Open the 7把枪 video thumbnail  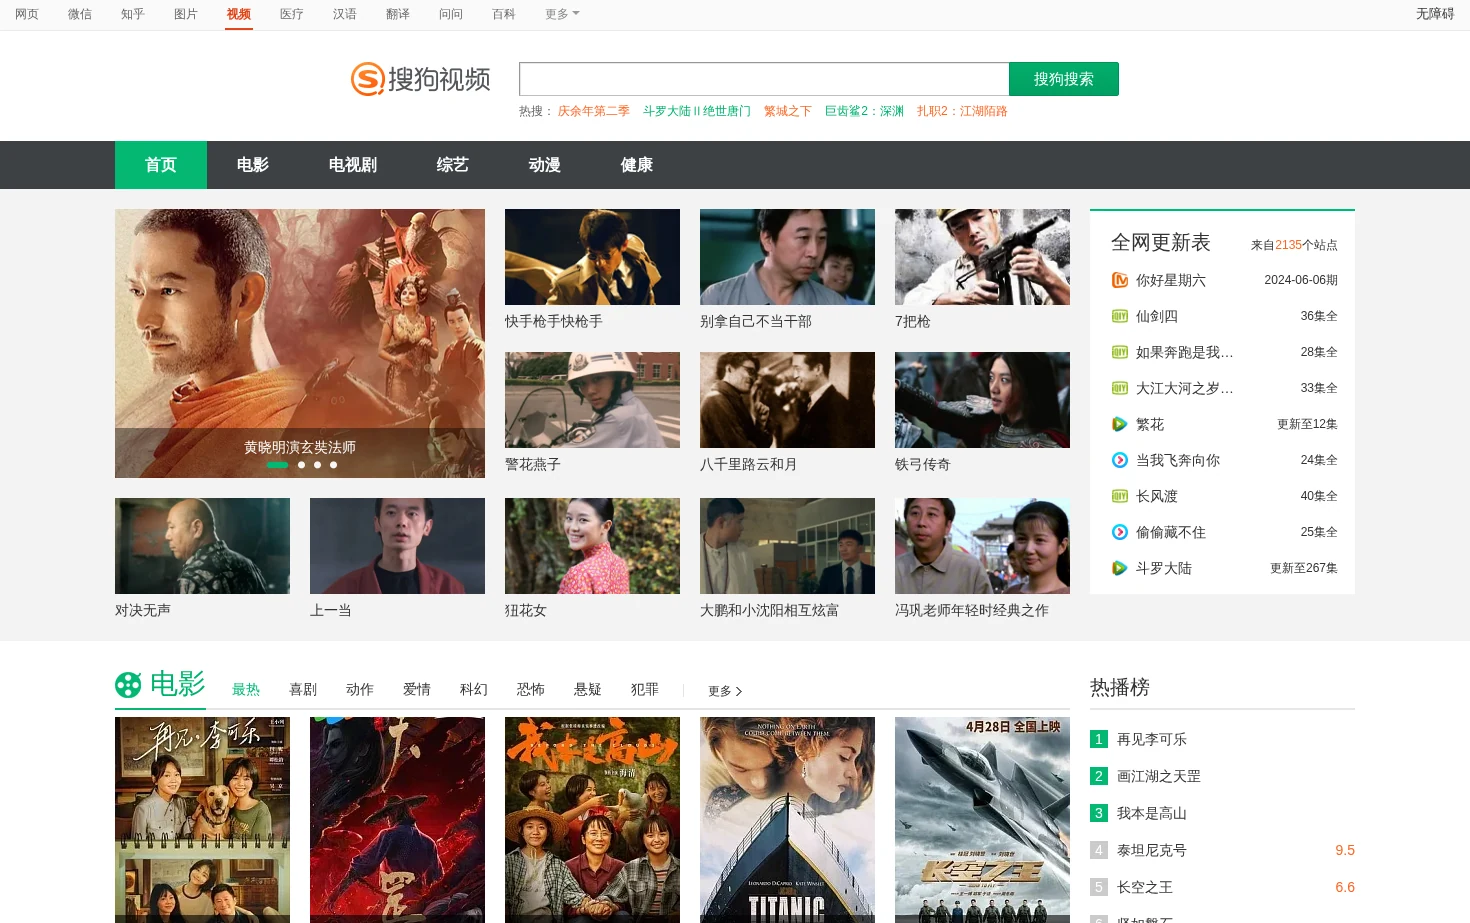[982, 257]
